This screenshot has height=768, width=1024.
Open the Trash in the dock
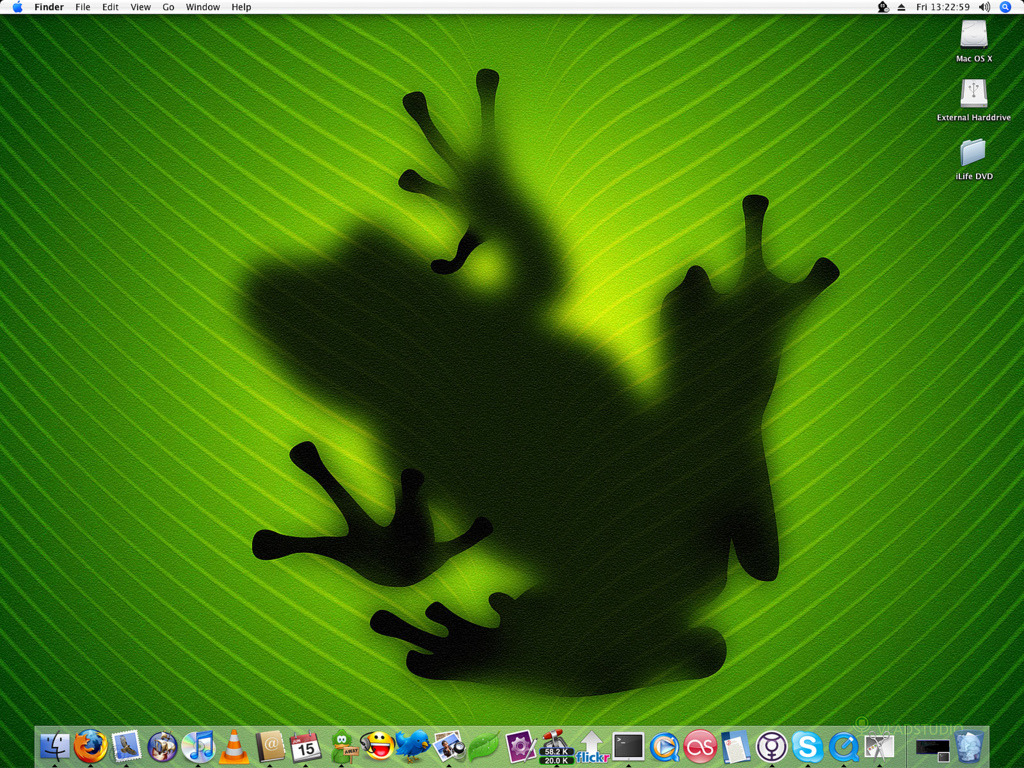[968, 746]
